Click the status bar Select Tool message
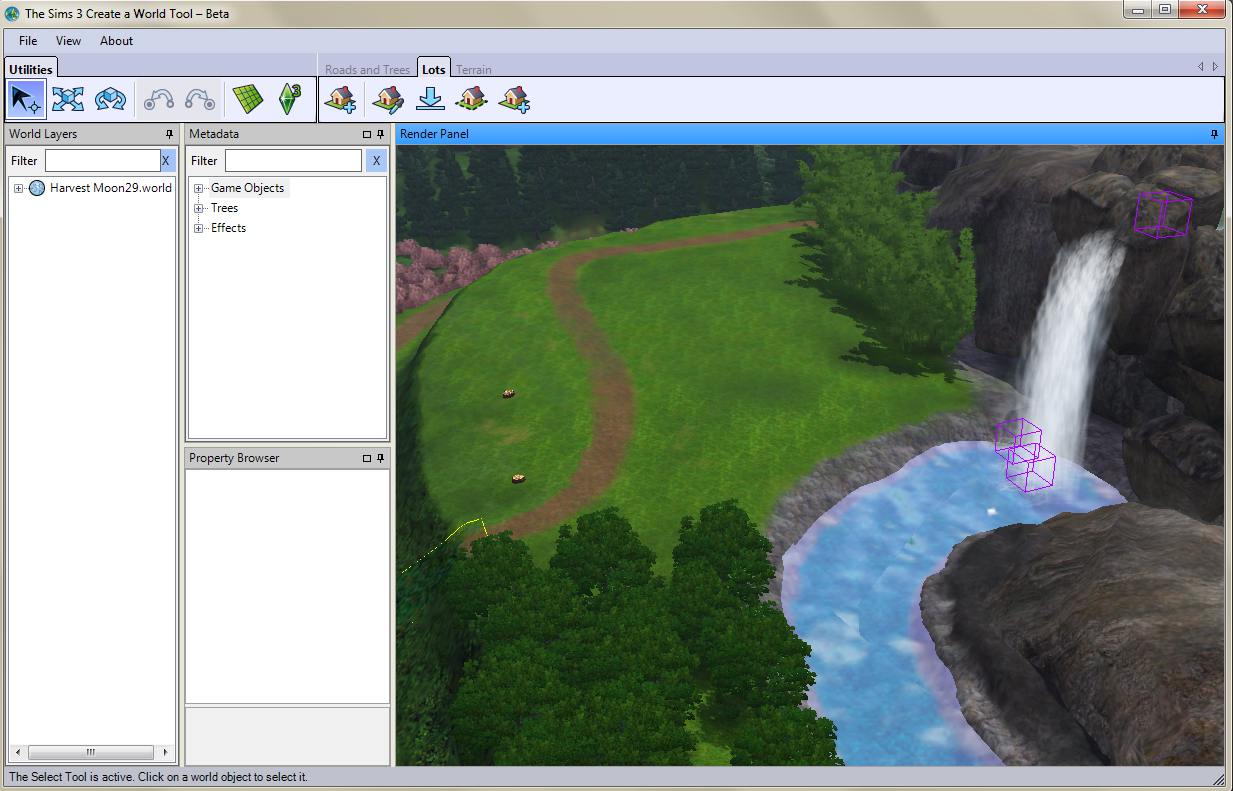 (158, 777)
